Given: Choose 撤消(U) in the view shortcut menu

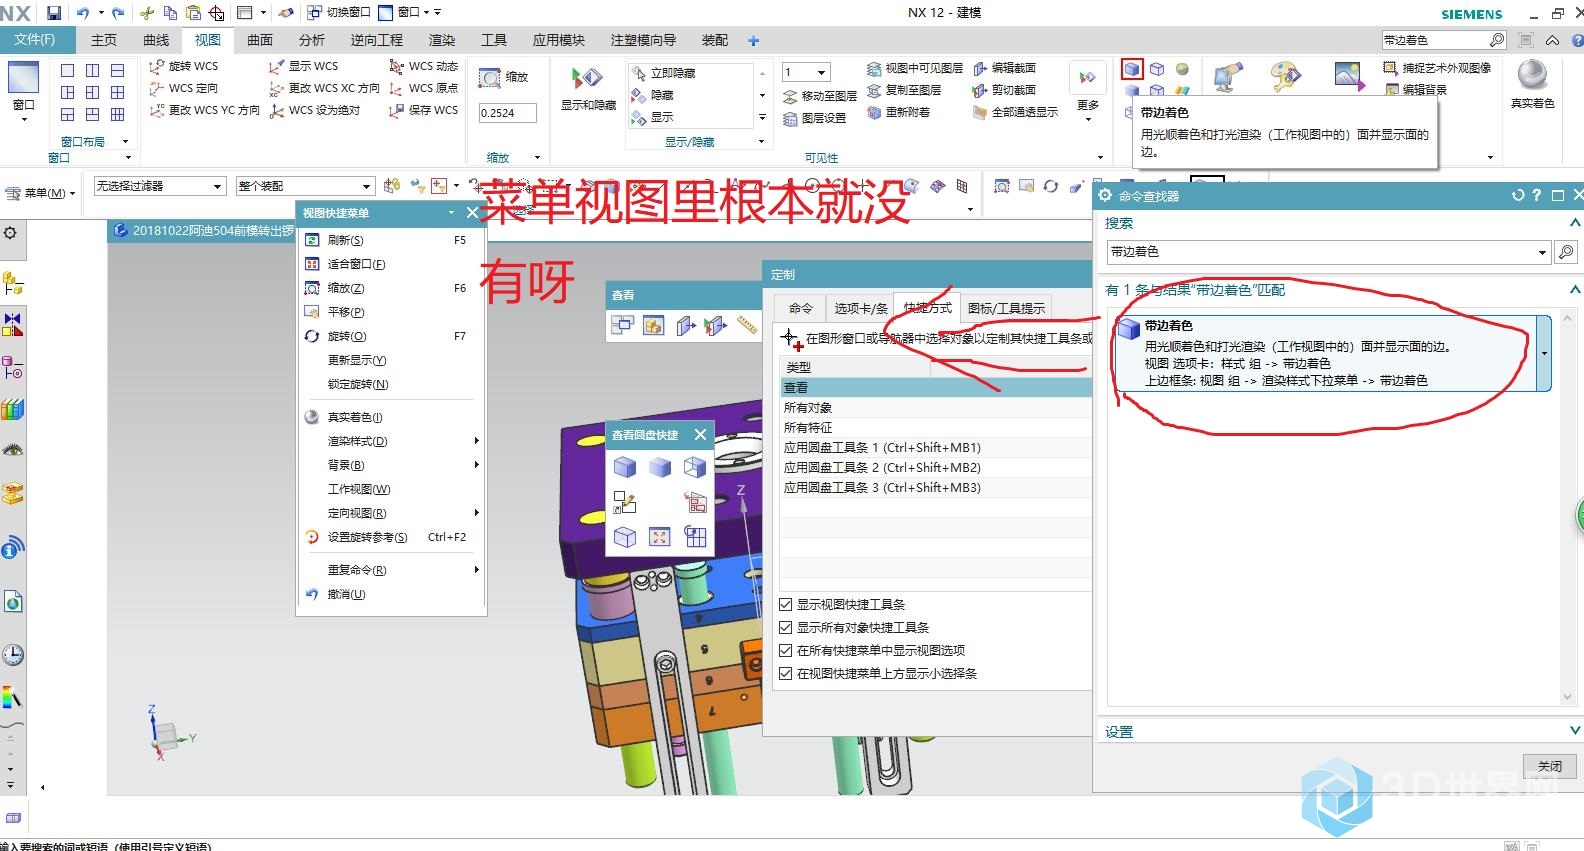Looking at the screenshot, I should tap(391, 594).
